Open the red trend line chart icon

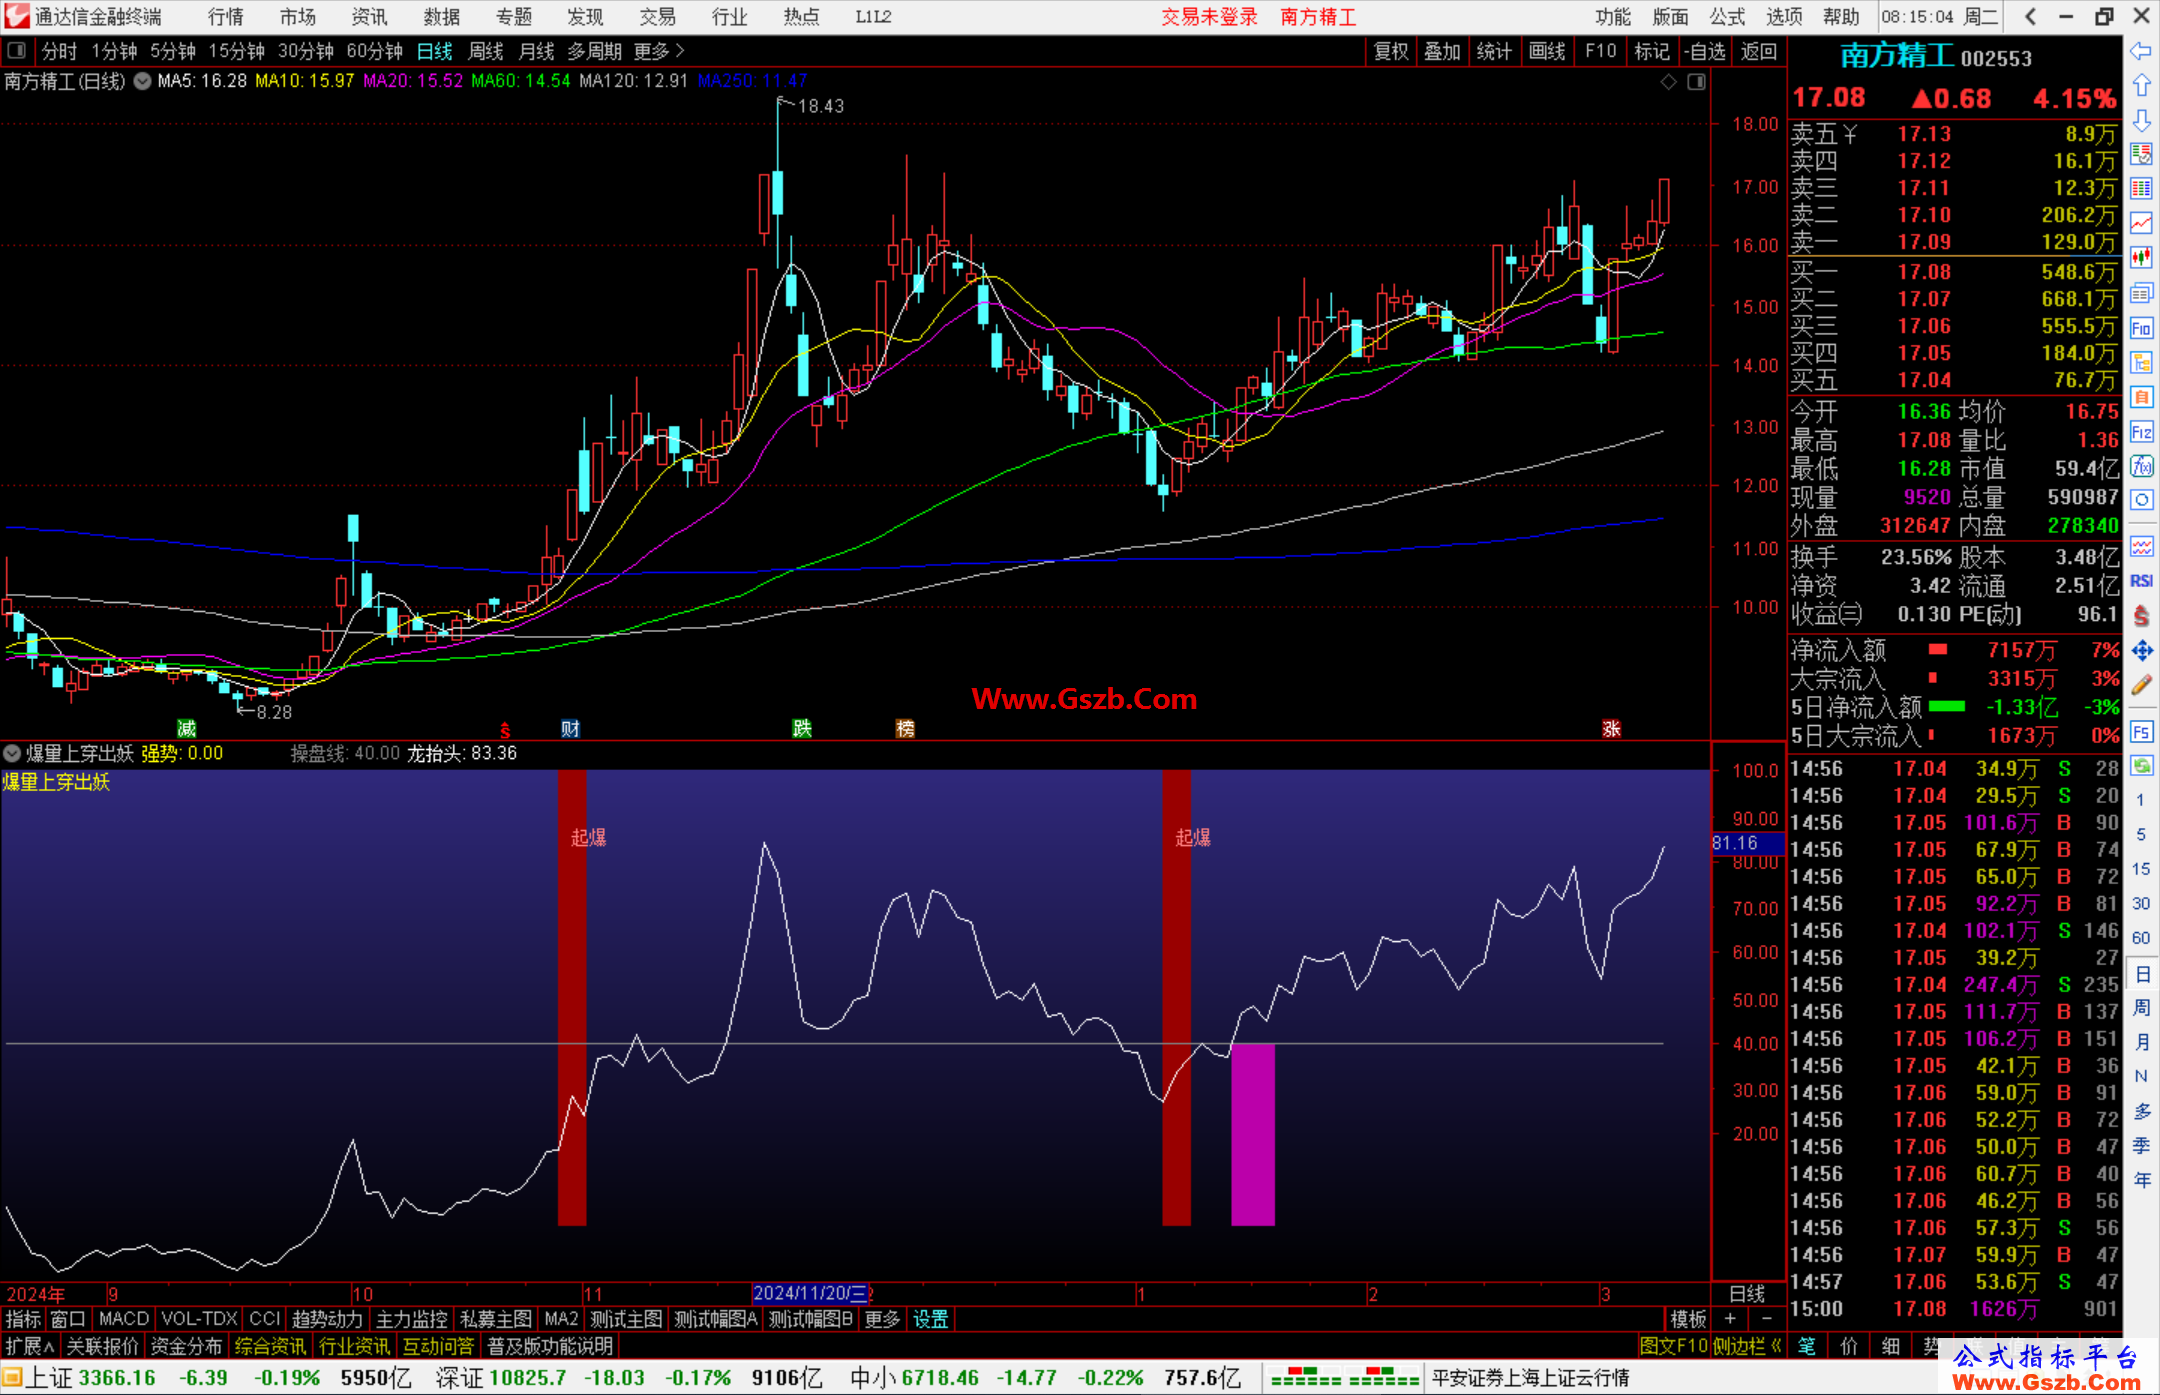pyautogui.click(x=2141, y=223)
